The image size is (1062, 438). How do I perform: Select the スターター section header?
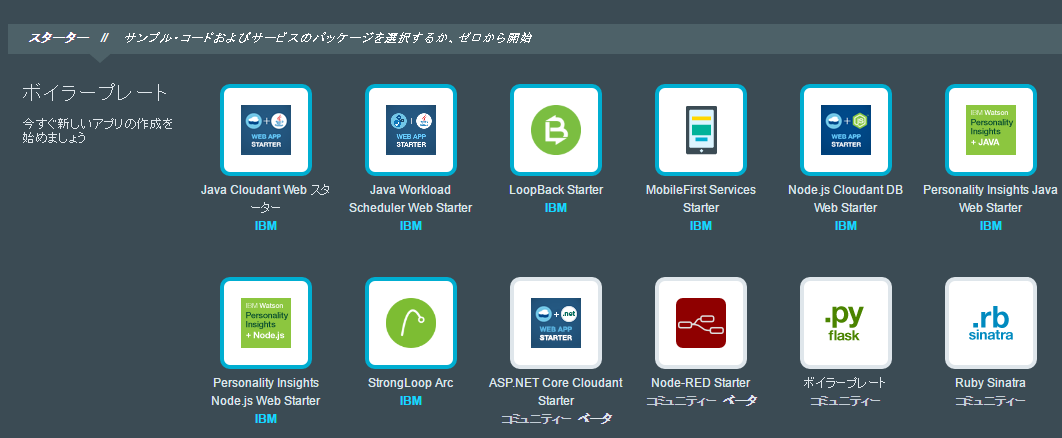pyautogui.click(x=58, y=38)
